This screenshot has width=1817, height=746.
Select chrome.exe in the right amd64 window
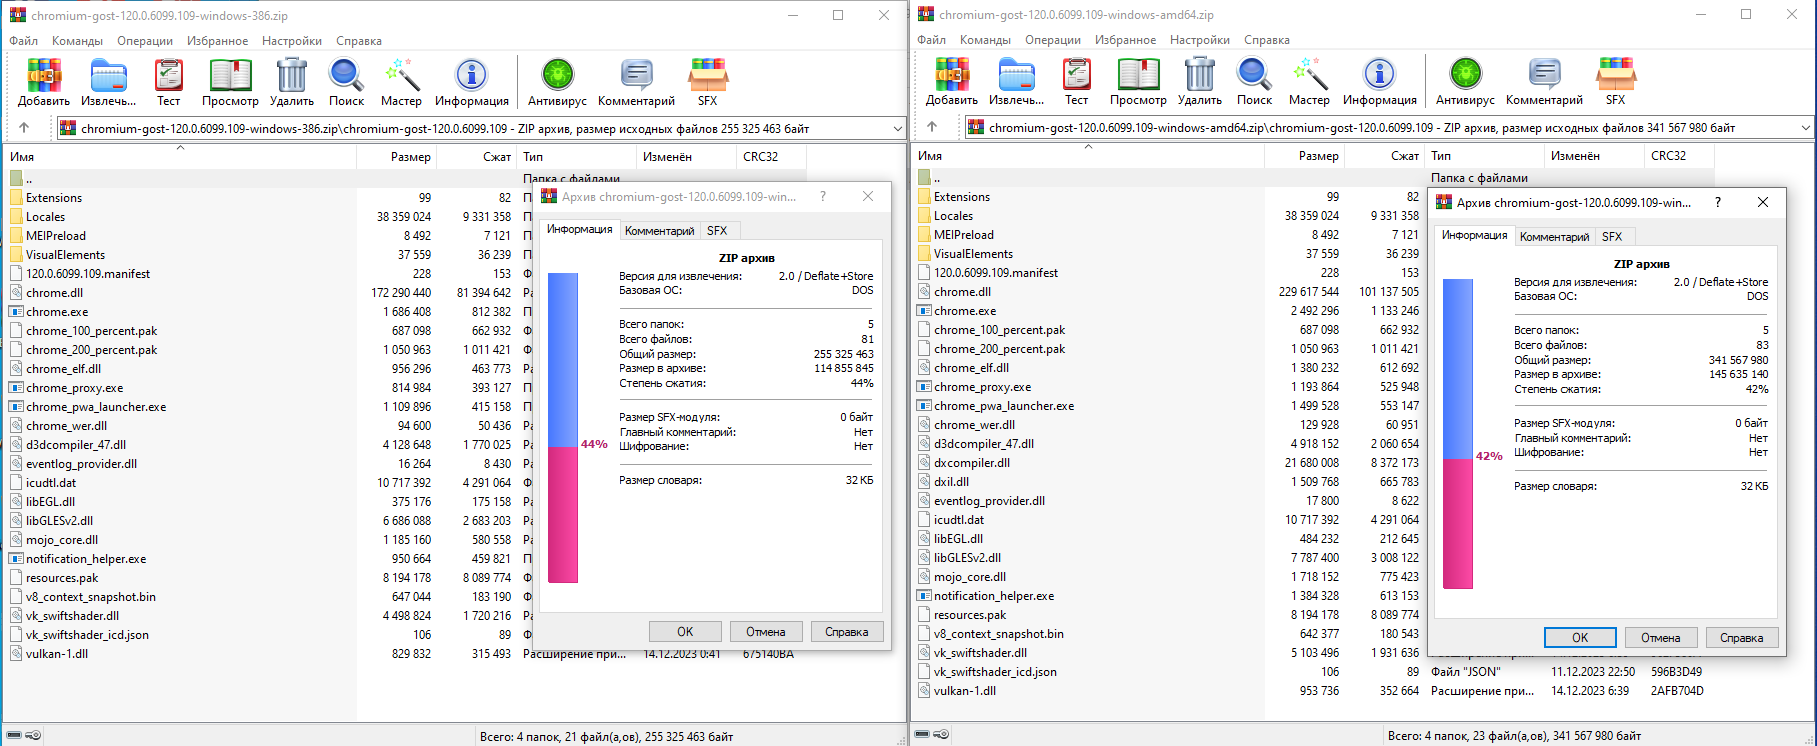pos(965,311)
